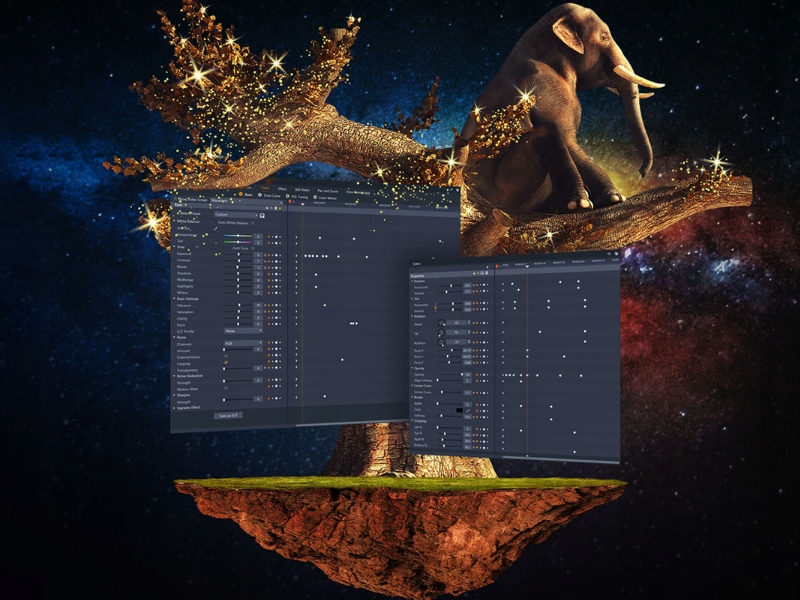The height and width of the screenshot is (600, 800).
Task: Collapse the Tone section
Action: pos(174,246)
